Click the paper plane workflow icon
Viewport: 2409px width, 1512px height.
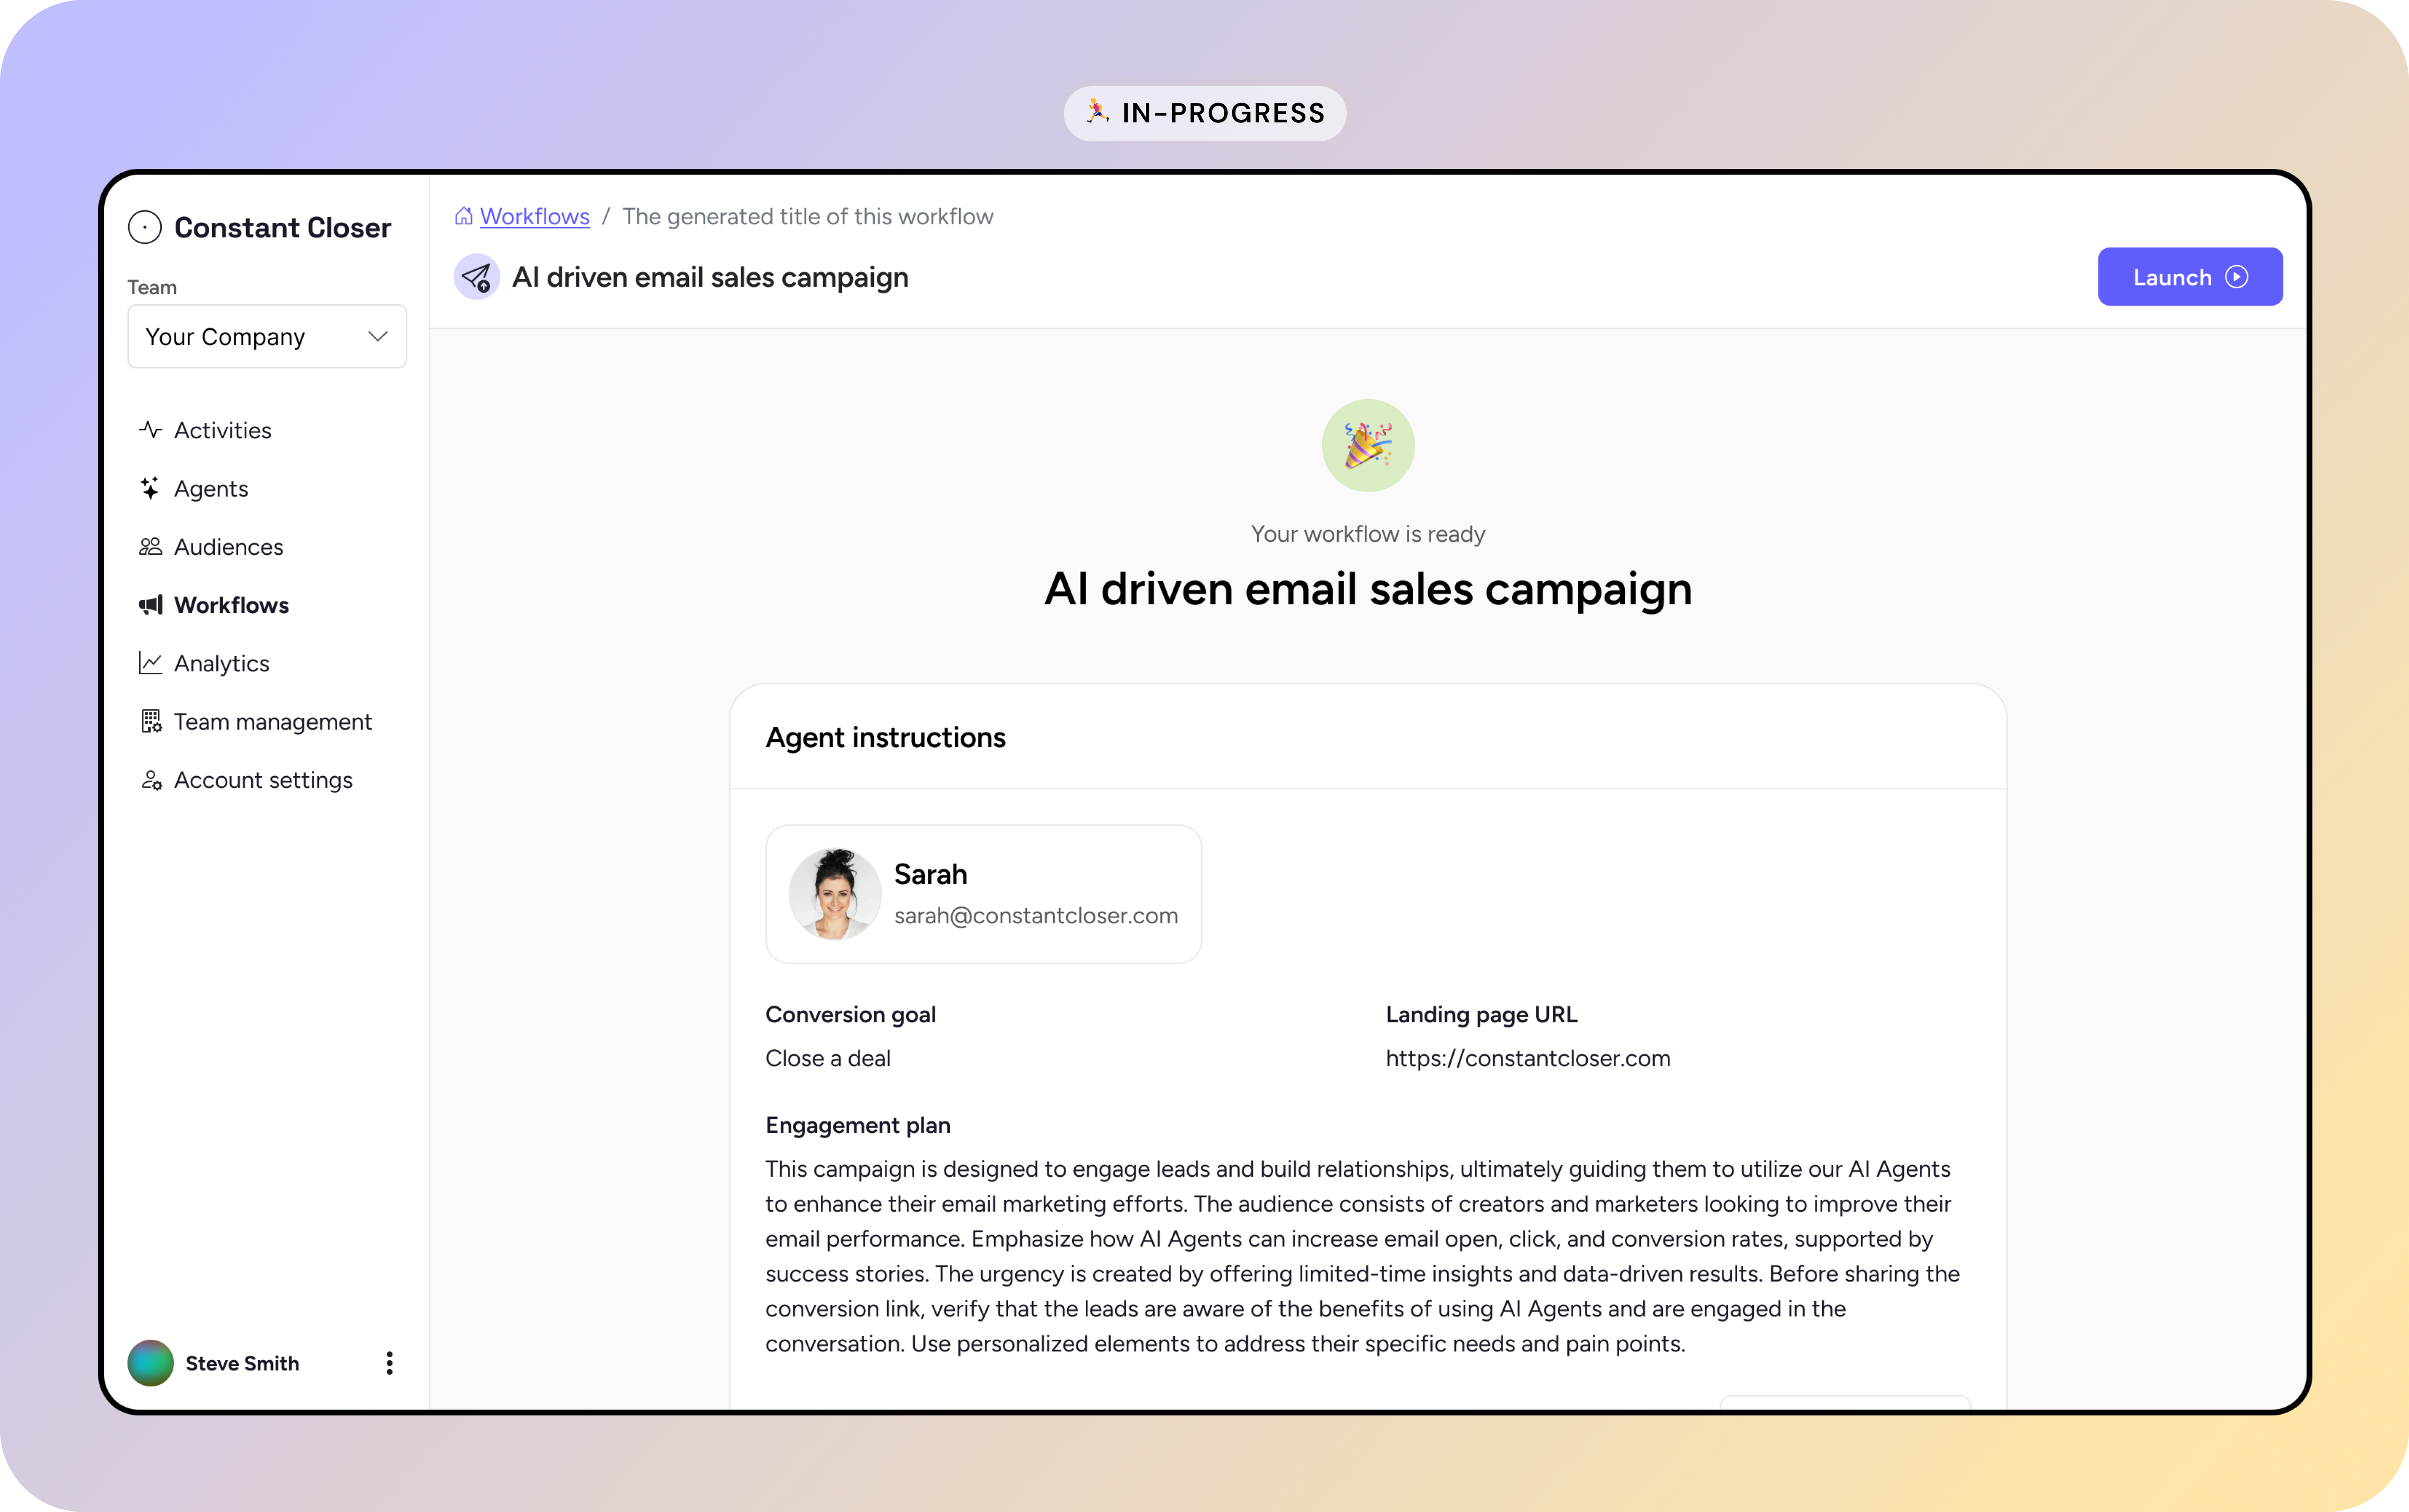pos(477,277)
